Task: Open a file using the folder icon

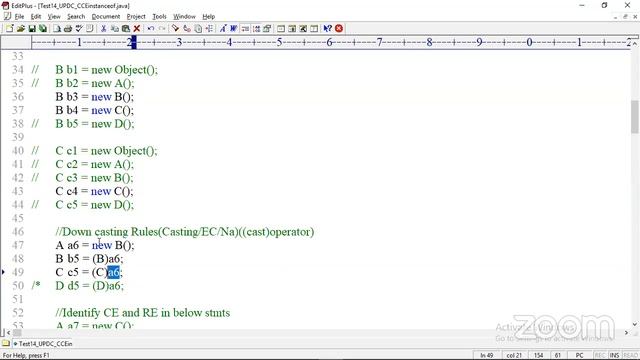Action: coord(21,29)
